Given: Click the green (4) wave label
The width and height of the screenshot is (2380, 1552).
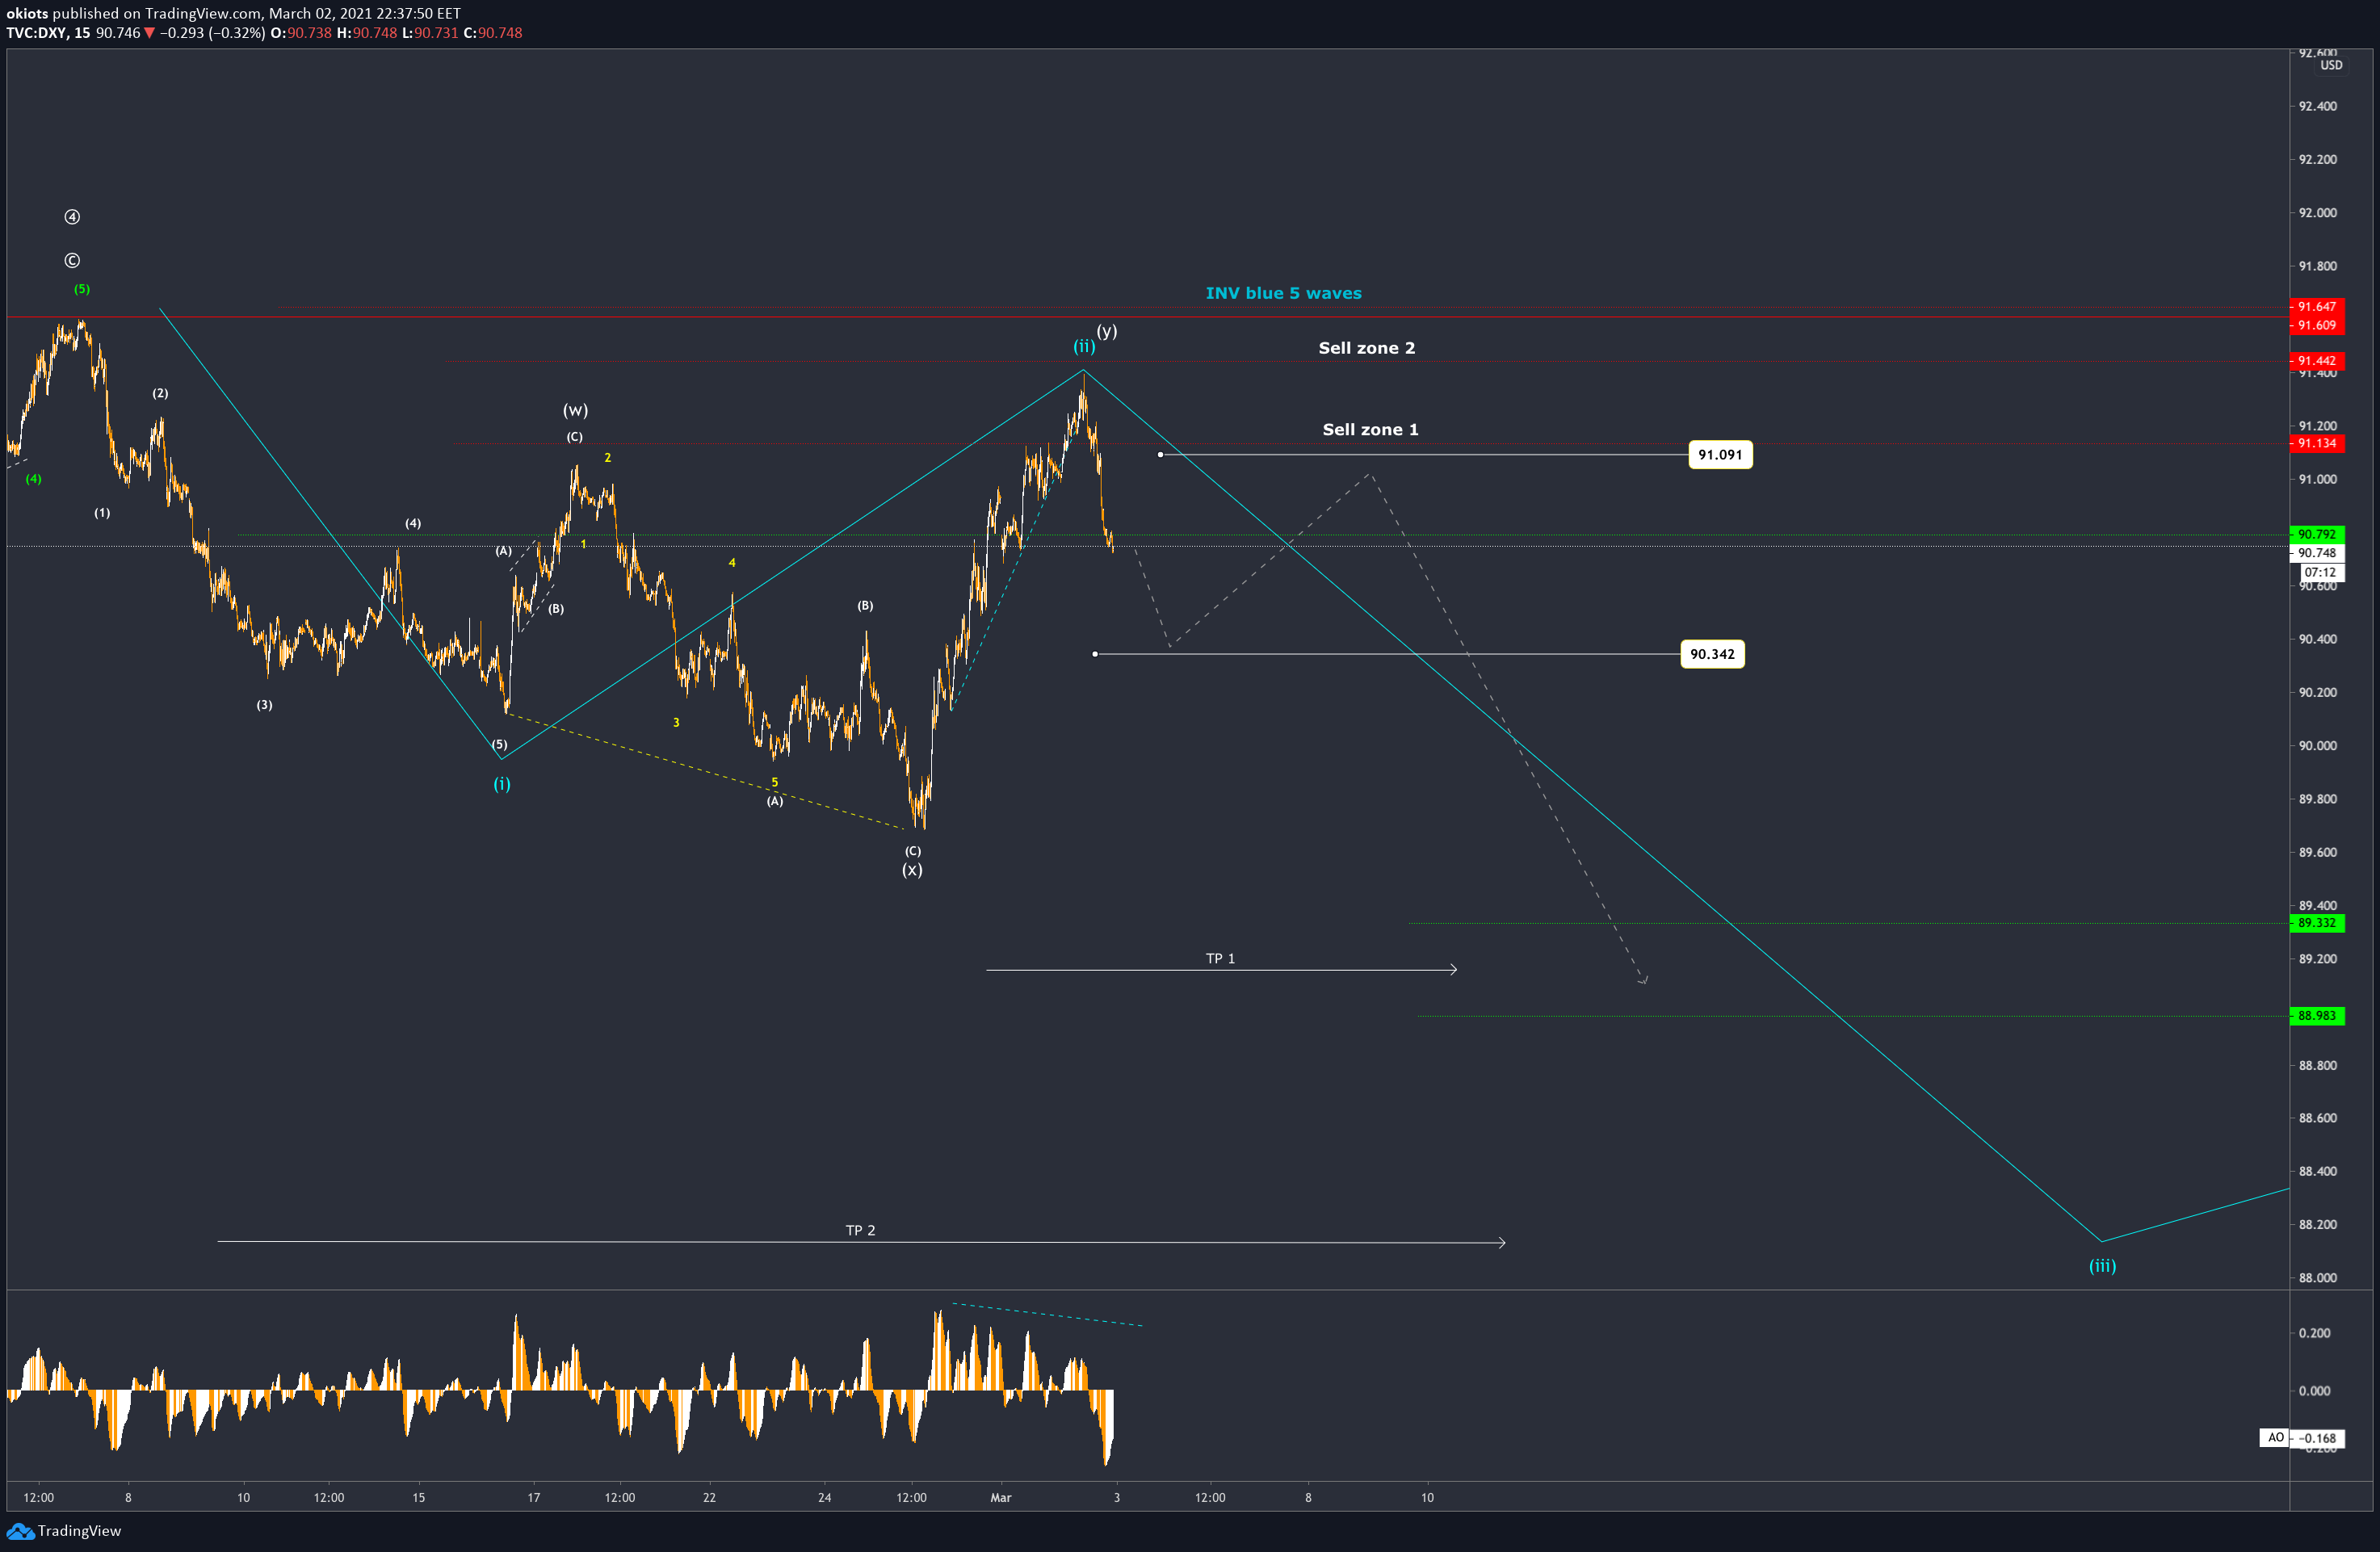Looking at the screenshot, I should click(x=34, y=479).
